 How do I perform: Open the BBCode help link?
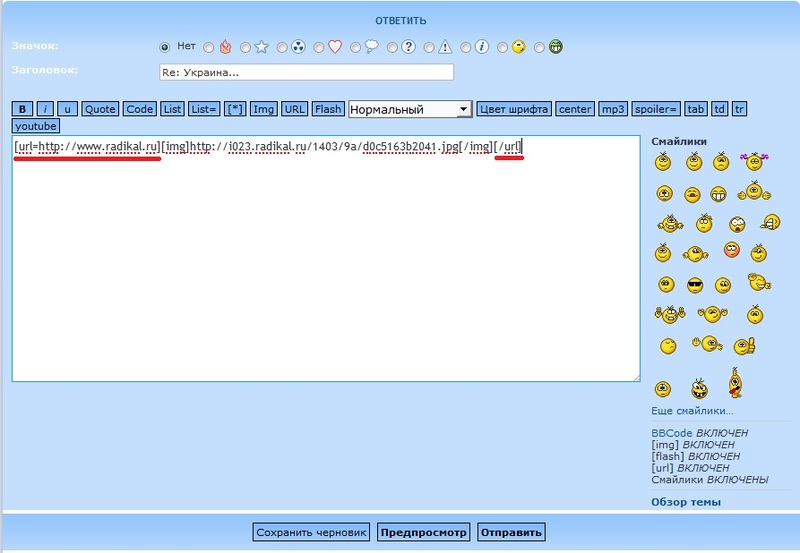671,433
